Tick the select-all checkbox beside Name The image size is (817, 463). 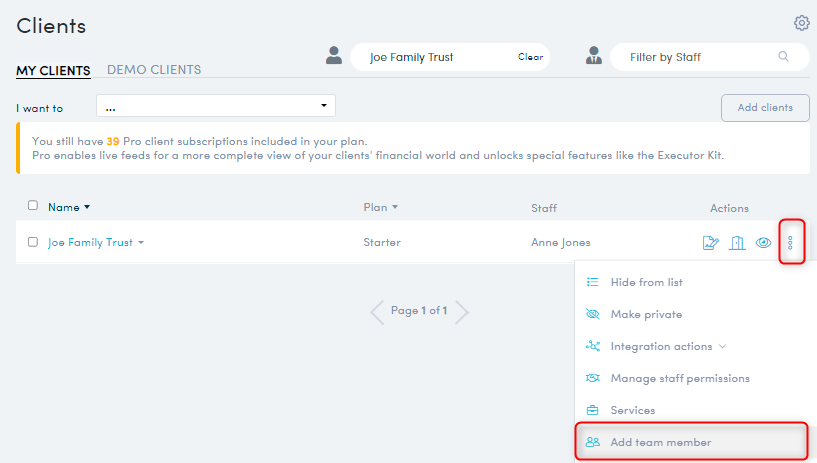pyautogui.click(x=33, y=205)
